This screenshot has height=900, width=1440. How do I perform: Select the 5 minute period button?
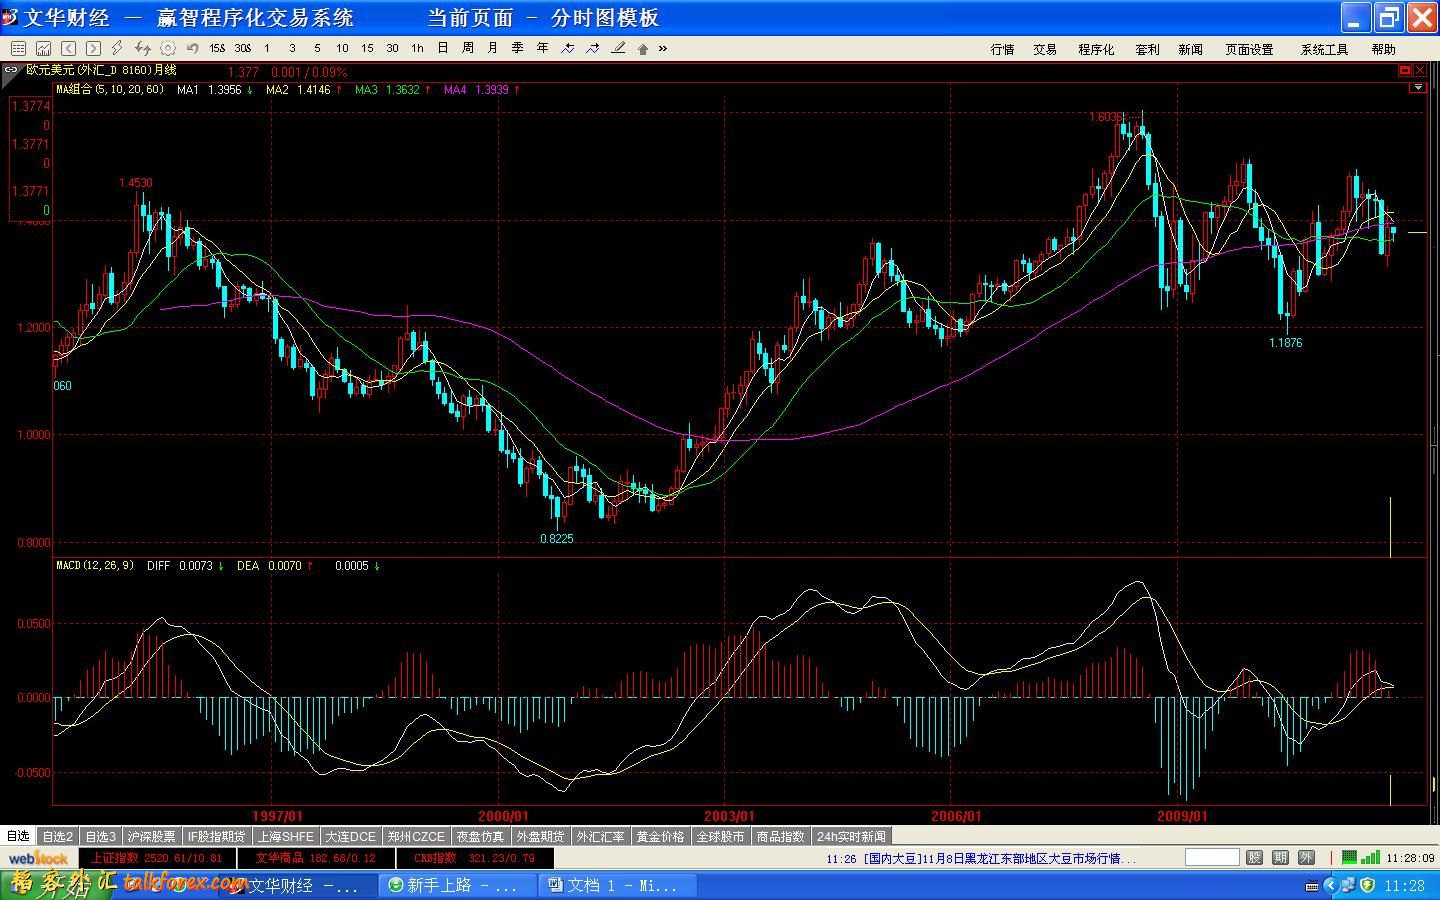pyautogui.click(x=317, y=48)
